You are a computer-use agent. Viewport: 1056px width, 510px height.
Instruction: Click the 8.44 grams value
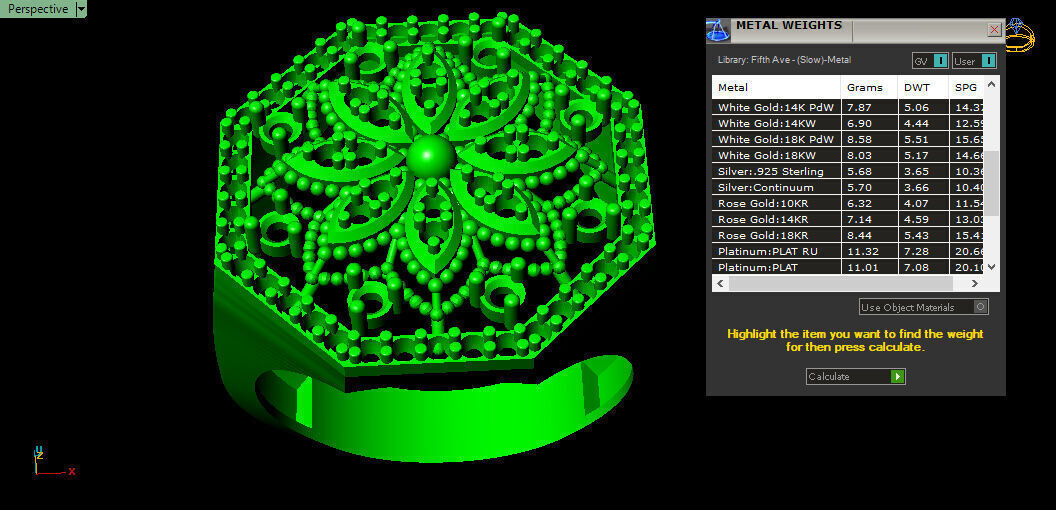click(858, 235)
